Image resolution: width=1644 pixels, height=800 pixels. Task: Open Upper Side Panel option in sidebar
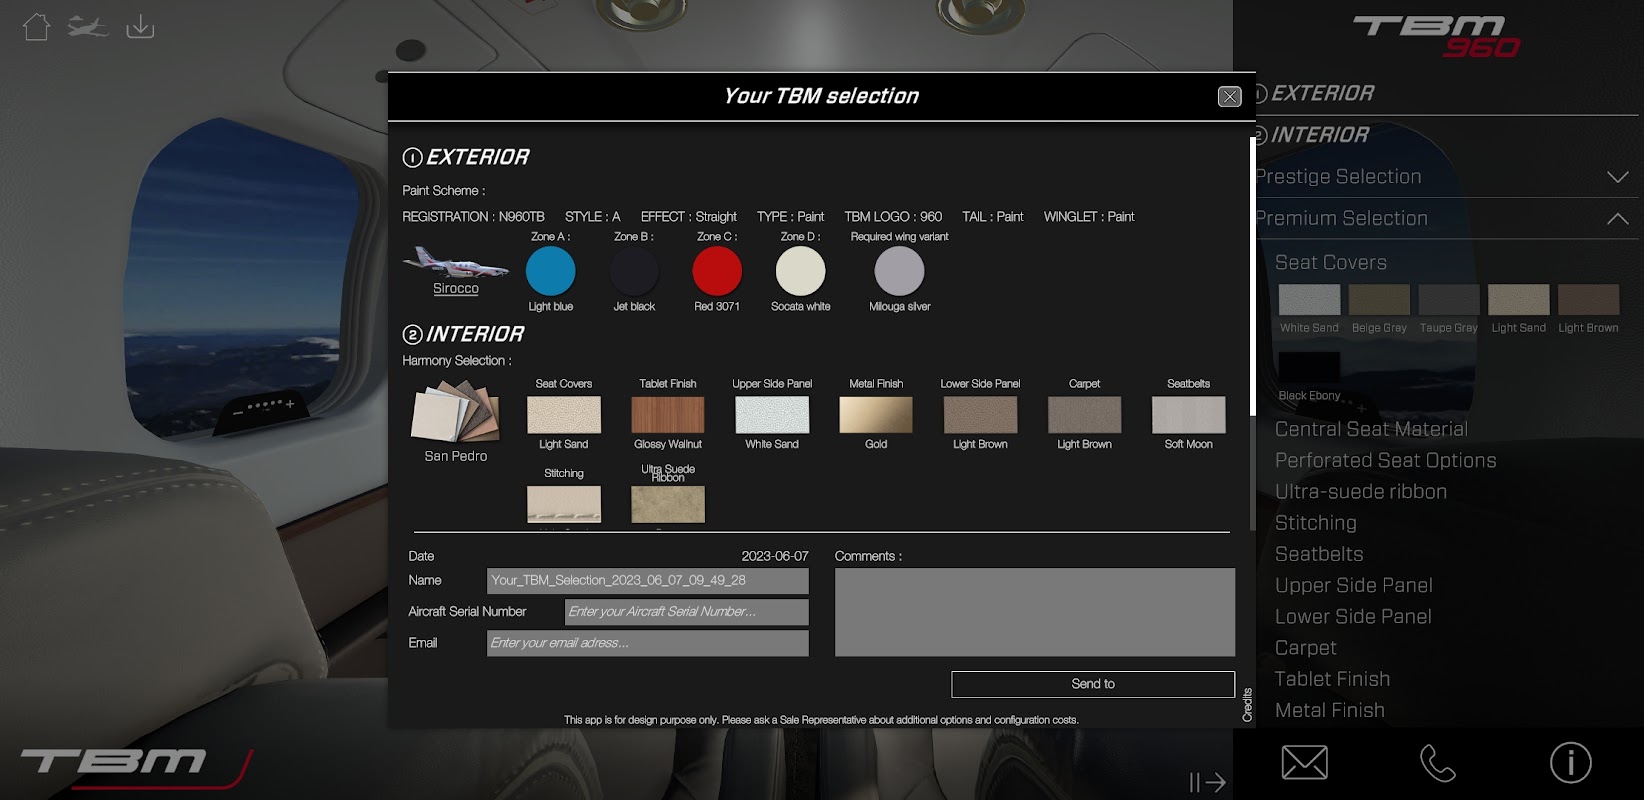(x=1354, y=585)
